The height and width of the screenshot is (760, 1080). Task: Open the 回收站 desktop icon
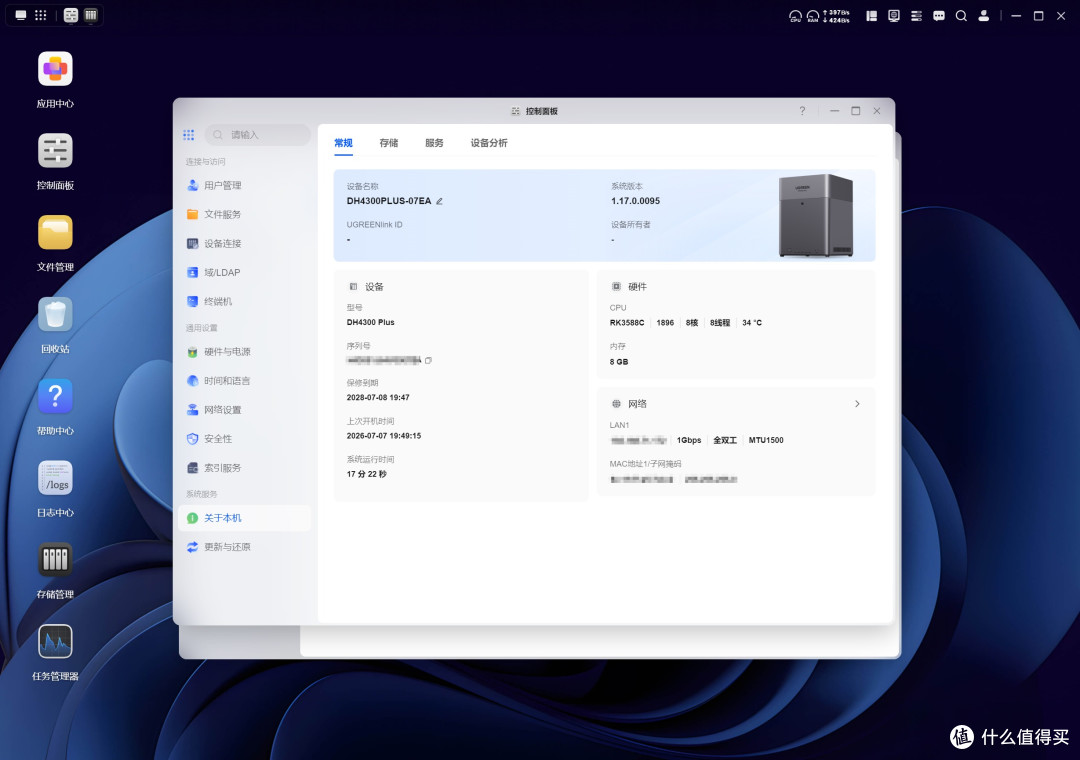55,314
